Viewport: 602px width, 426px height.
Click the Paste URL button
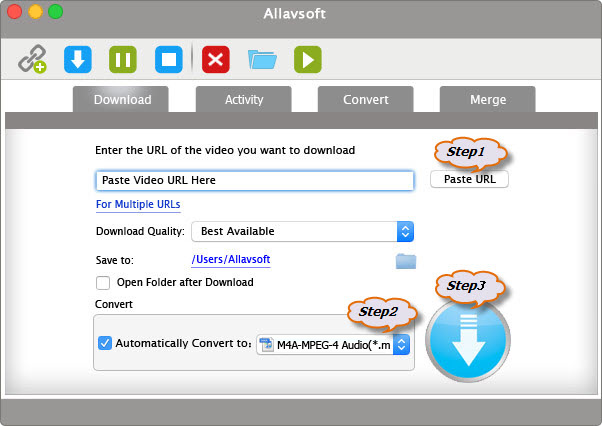[470, 179]
